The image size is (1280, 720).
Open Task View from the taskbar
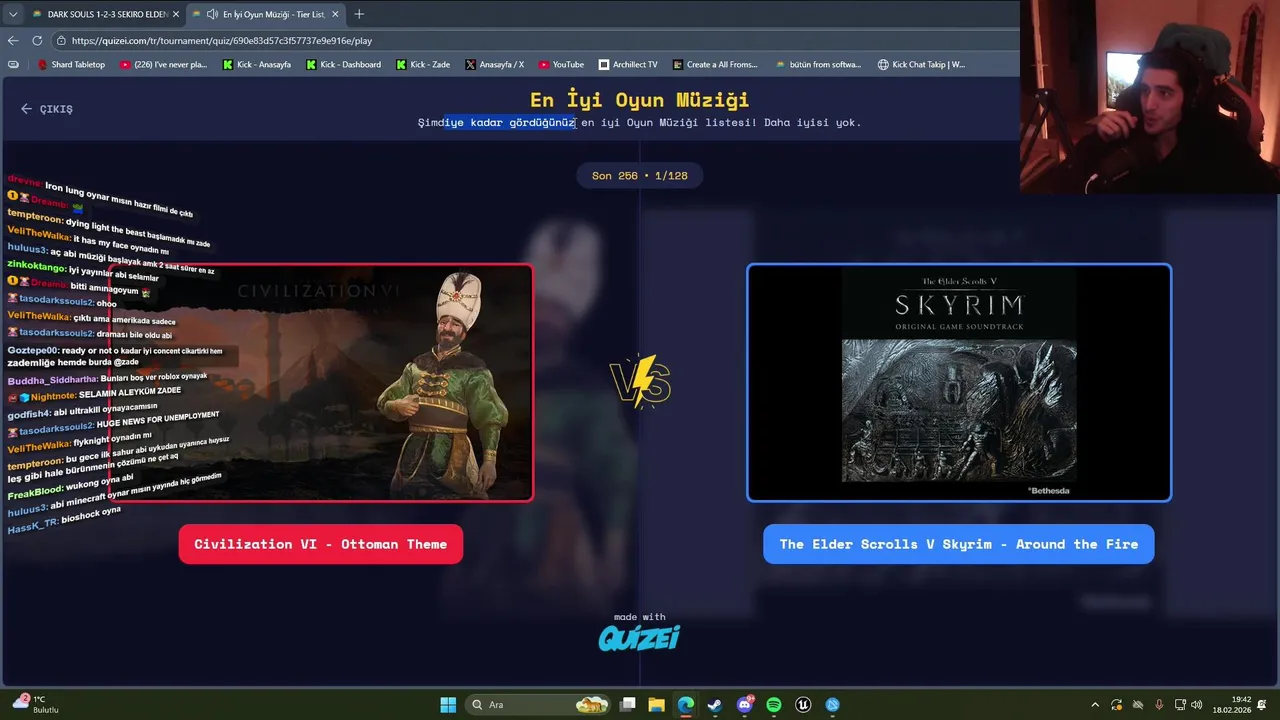[627, 704]
